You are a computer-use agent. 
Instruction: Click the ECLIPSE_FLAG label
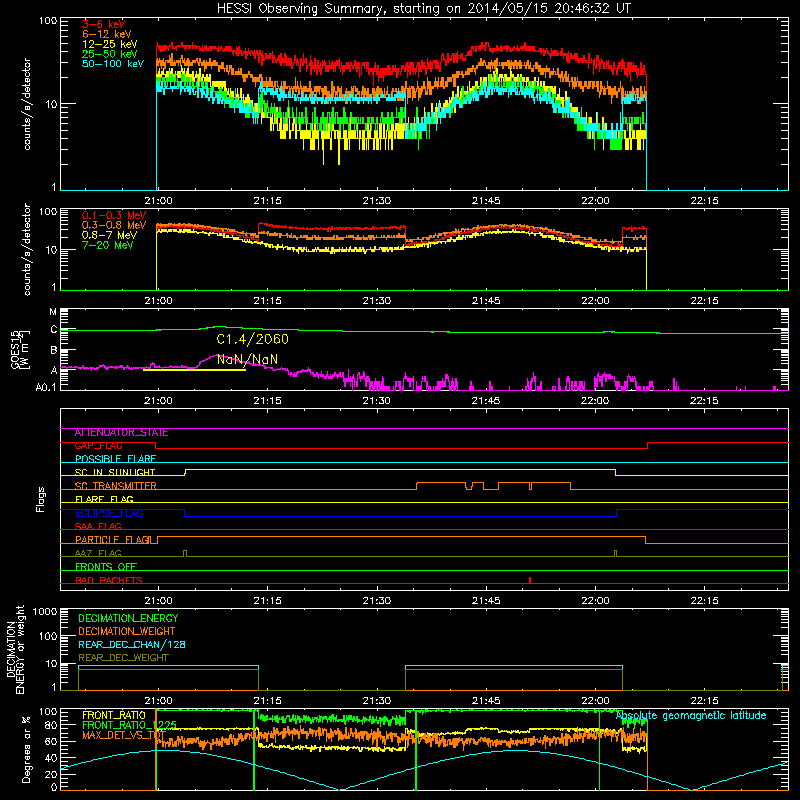[109, 513]
